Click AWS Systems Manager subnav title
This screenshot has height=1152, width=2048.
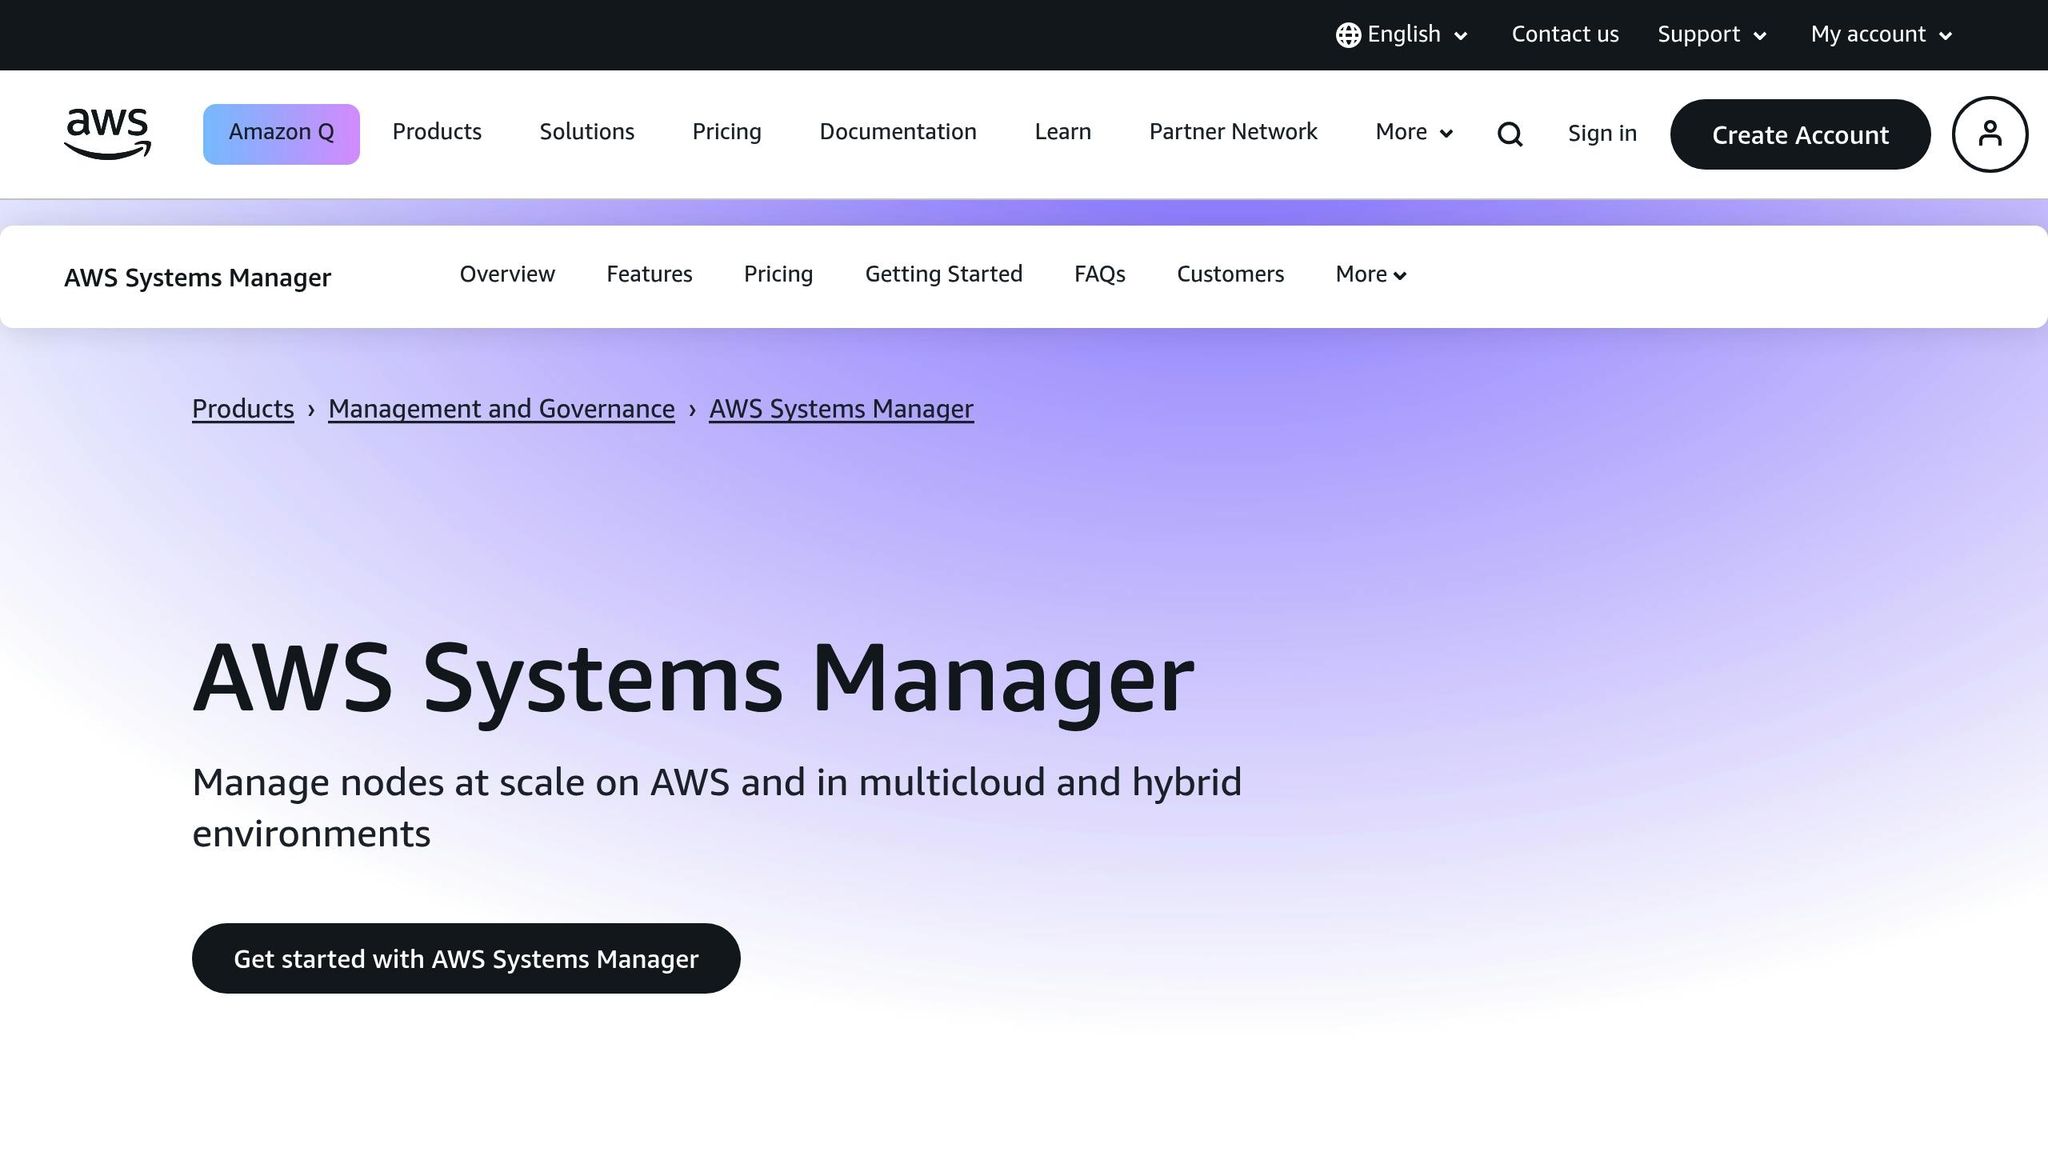197,278
